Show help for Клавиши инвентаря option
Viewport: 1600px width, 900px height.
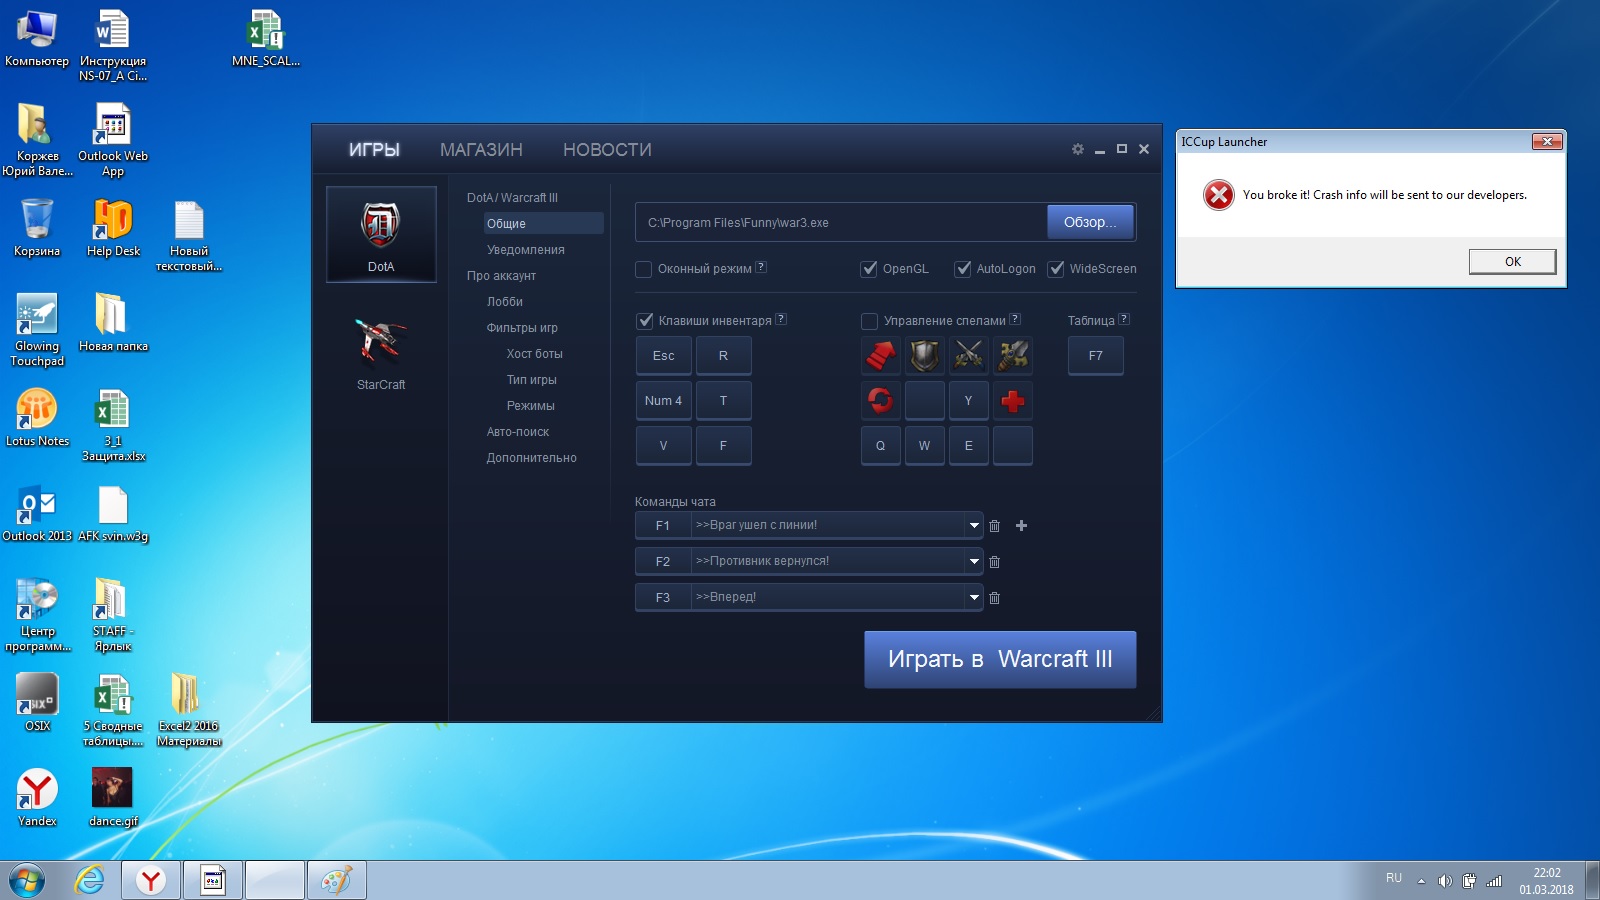[781, 319]
